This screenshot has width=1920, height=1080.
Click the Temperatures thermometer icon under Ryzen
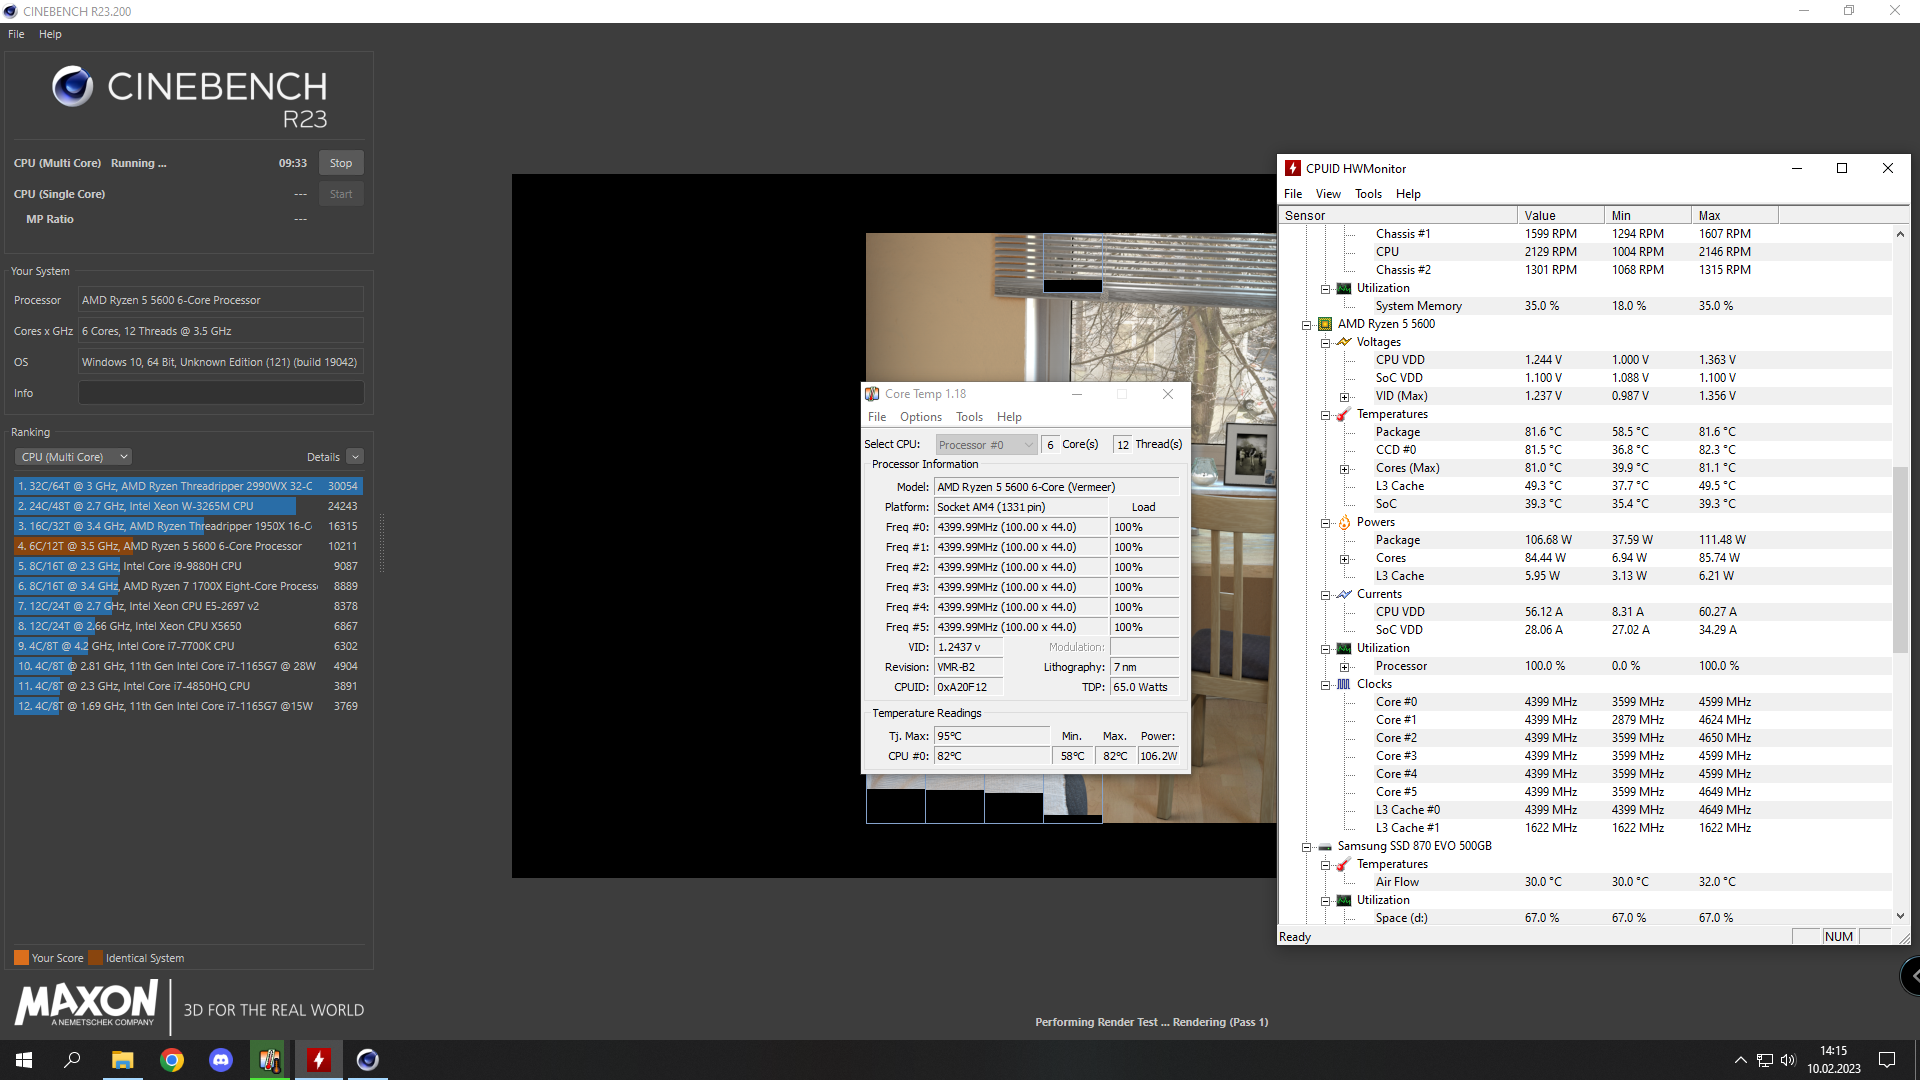pyautogui.click(x=1343, y=414)
